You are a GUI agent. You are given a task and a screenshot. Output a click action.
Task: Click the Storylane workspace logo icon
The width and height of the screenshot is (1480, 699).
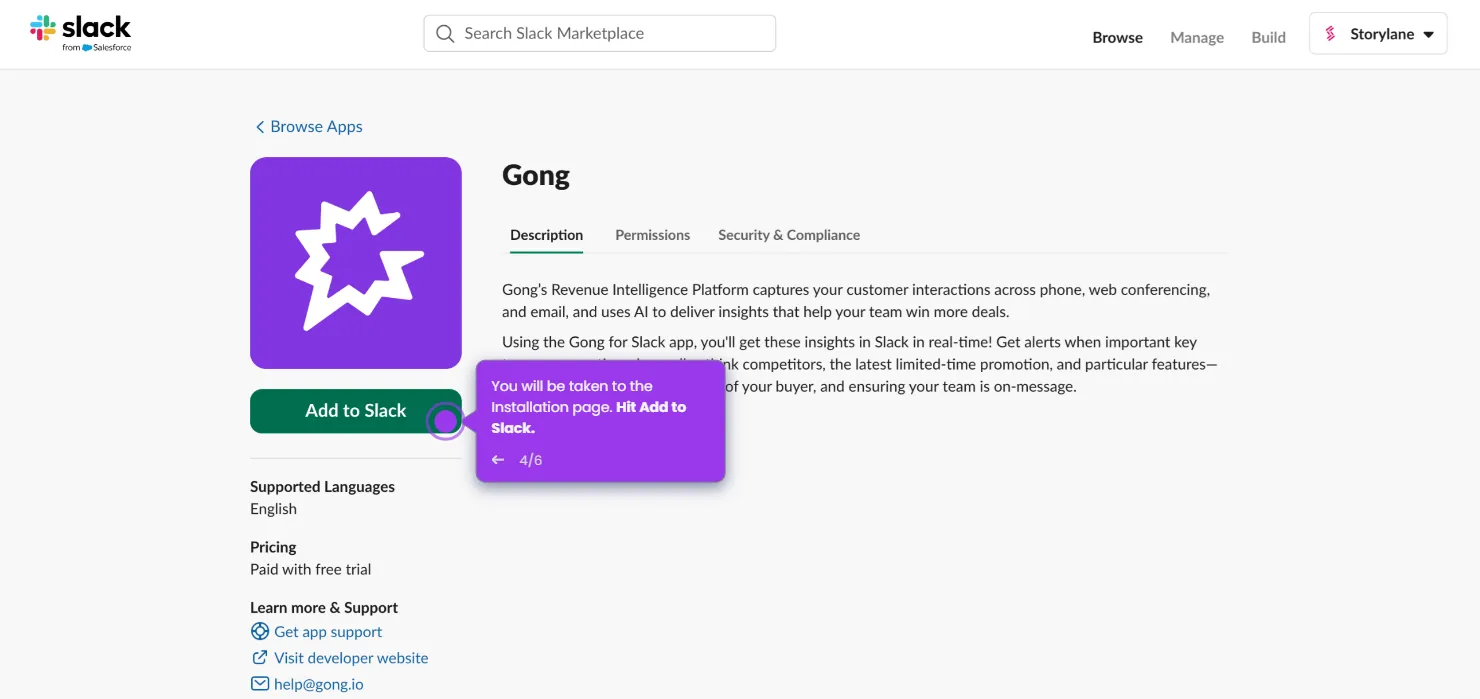pyautogui.click(x=1330, y=34)
